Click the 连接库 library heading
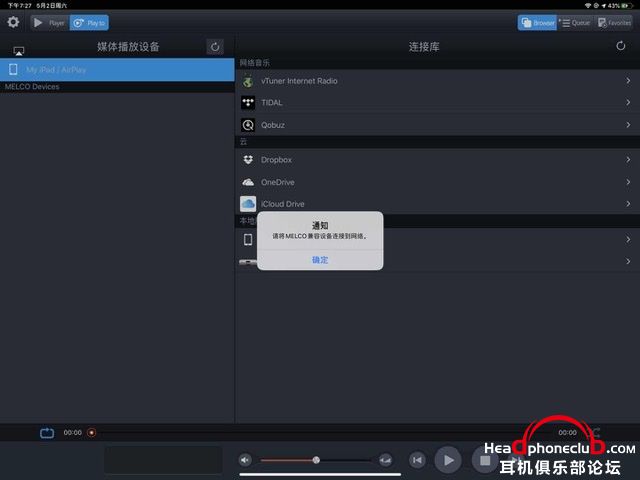Viewport: 640px width, 480px height. (424, 47)
